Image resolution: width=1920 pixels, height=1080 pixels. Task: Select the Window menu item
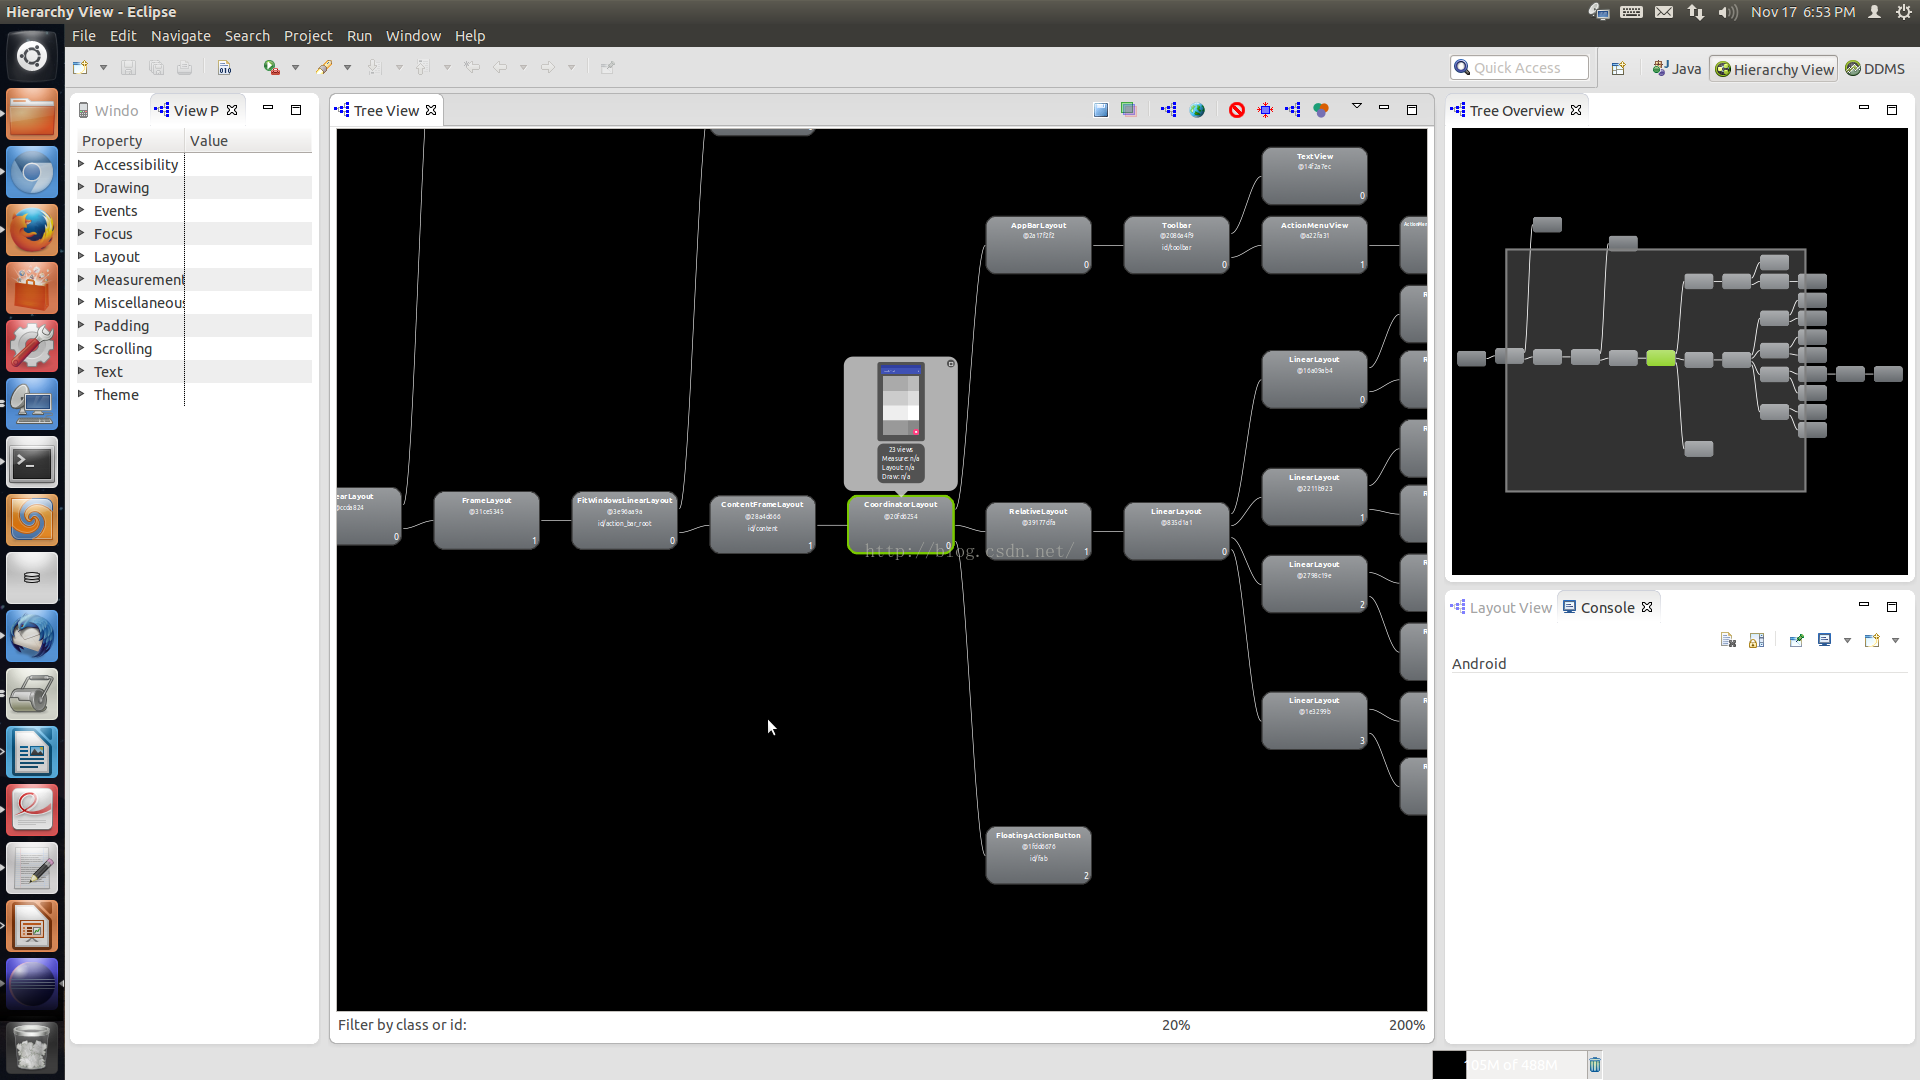[x=413, y=36]
